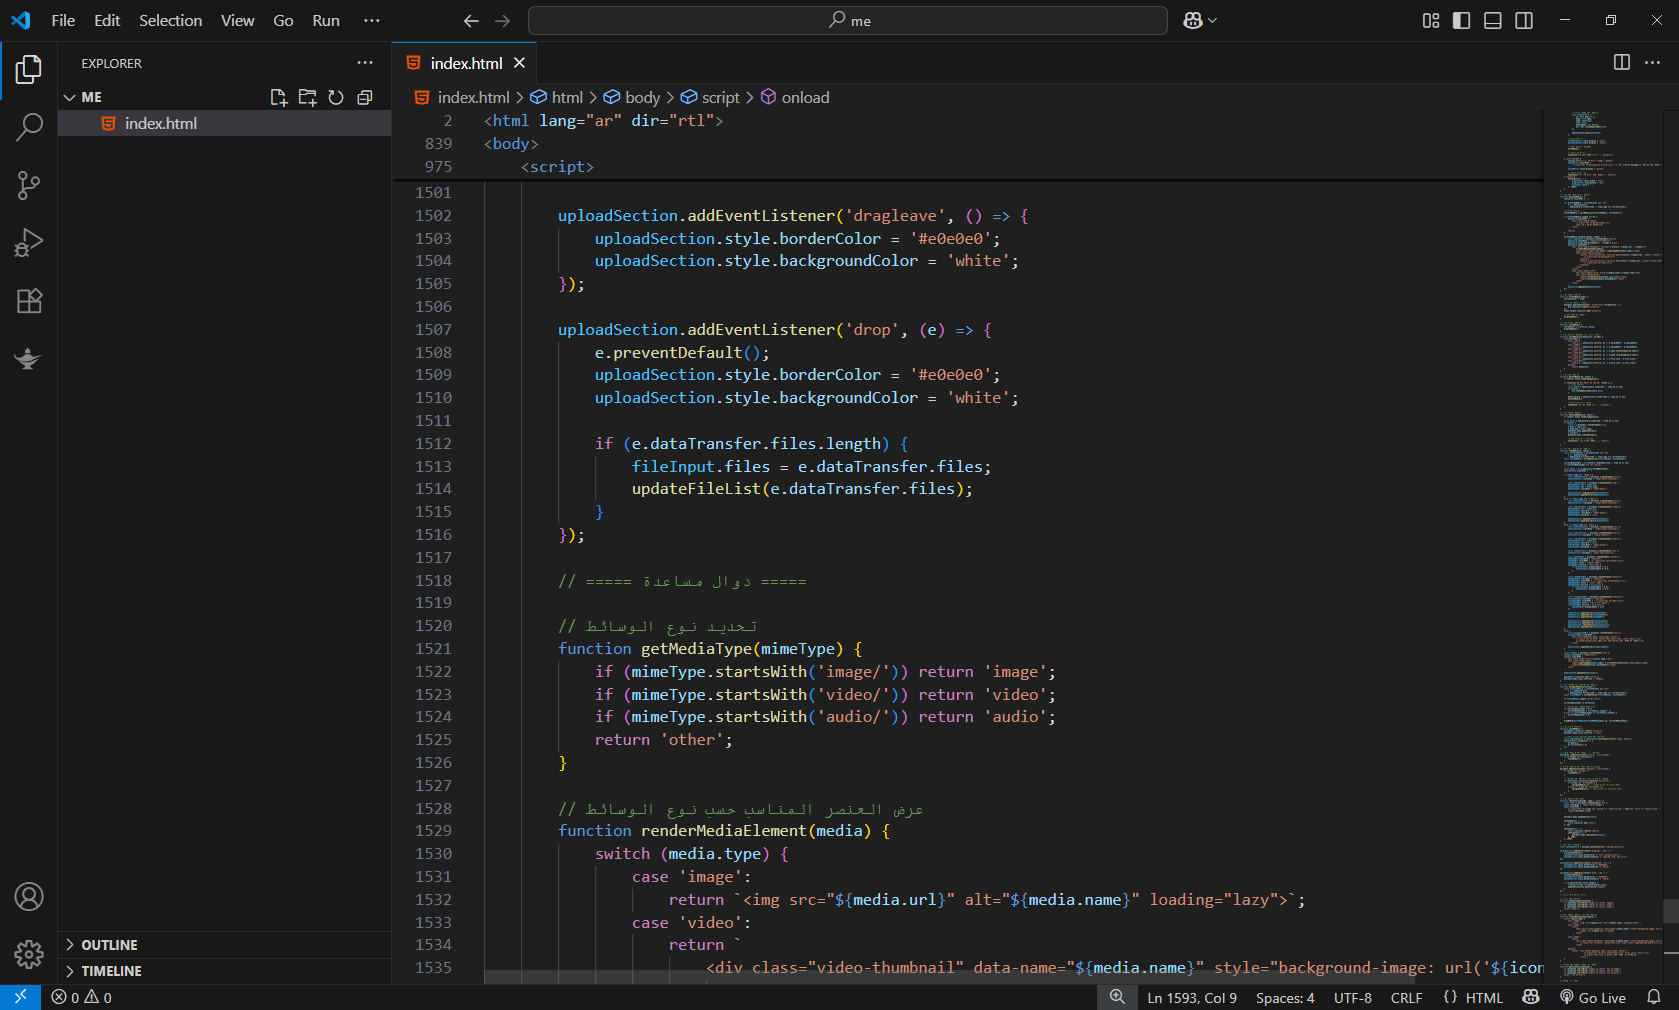1679x1010 pixels.
Task: Close the index.html editor tab
Action: point(519,63)
